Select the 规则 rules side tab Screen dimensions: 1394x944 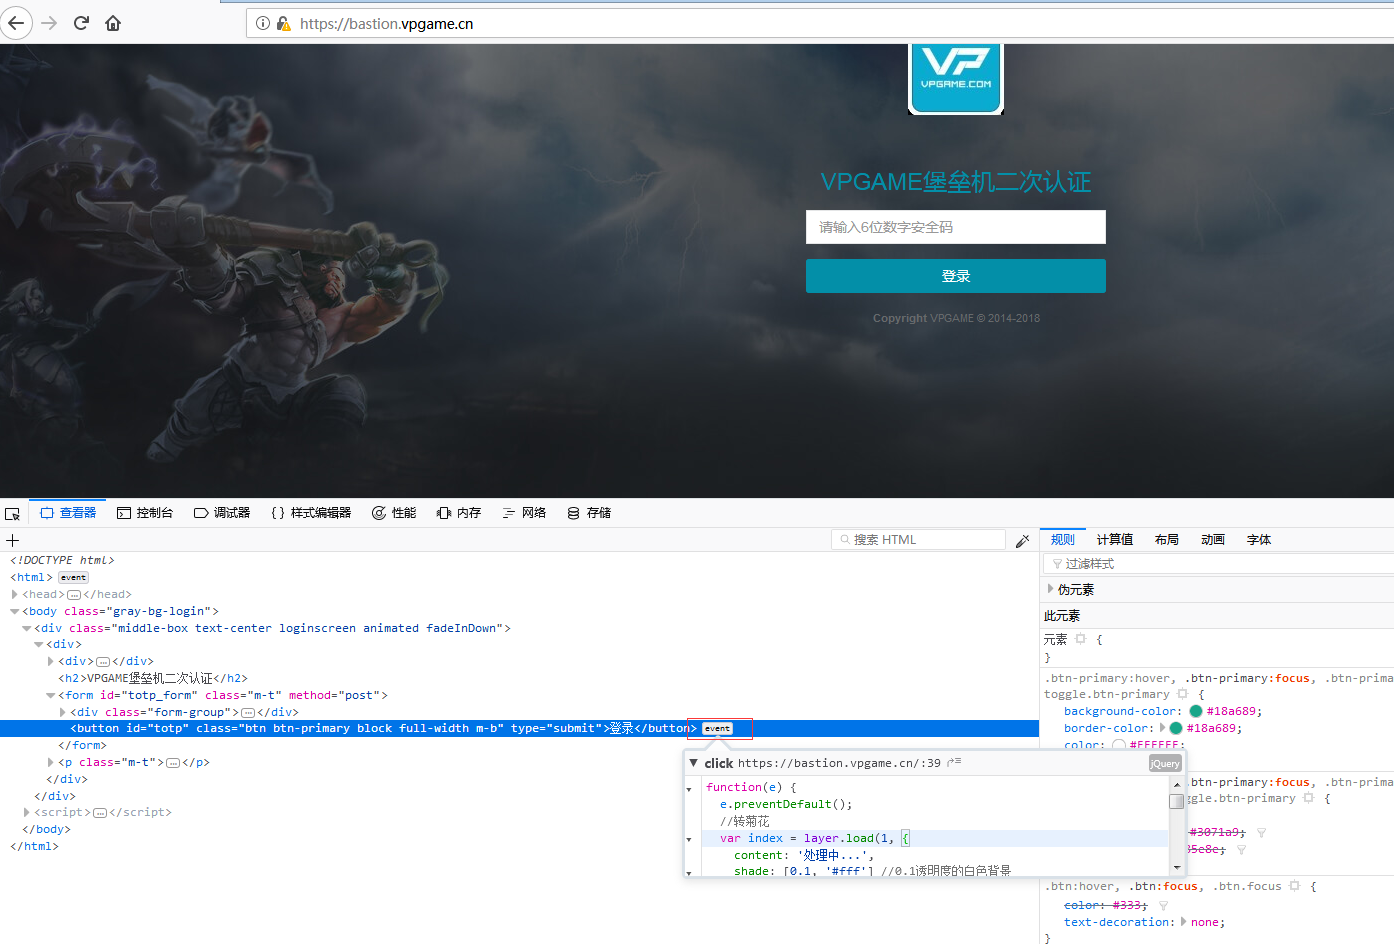(1063, 540)
